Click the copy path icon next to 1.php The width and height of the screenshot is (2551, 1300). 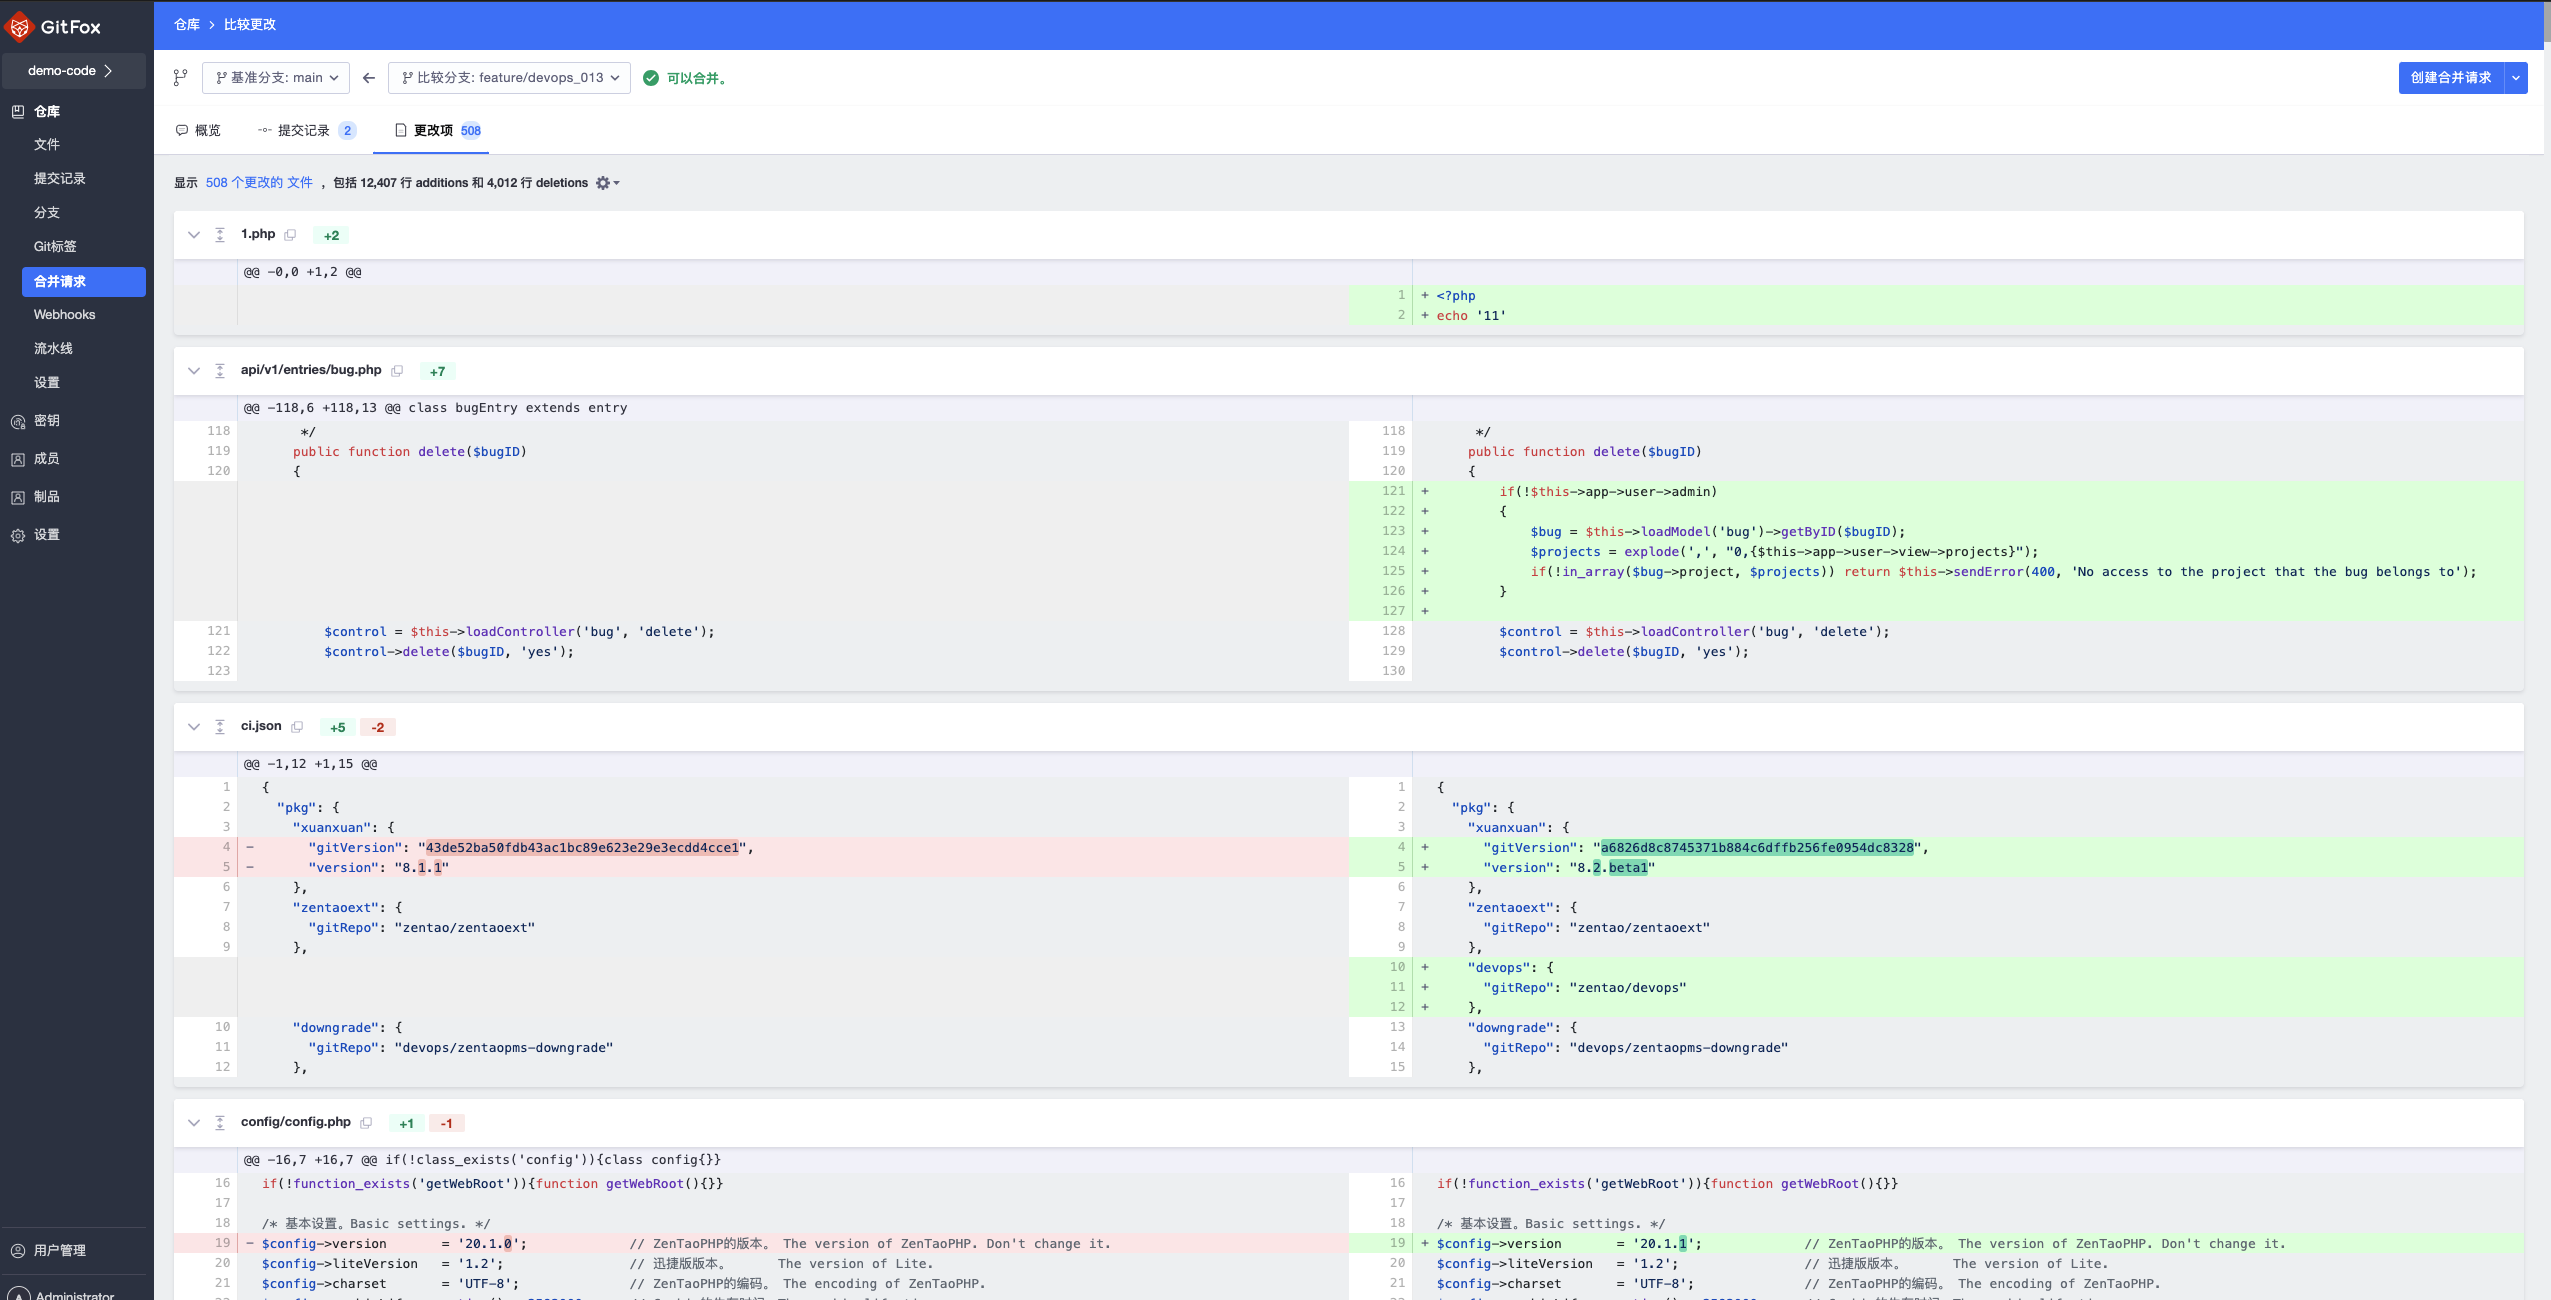click(x=290, y=235)
